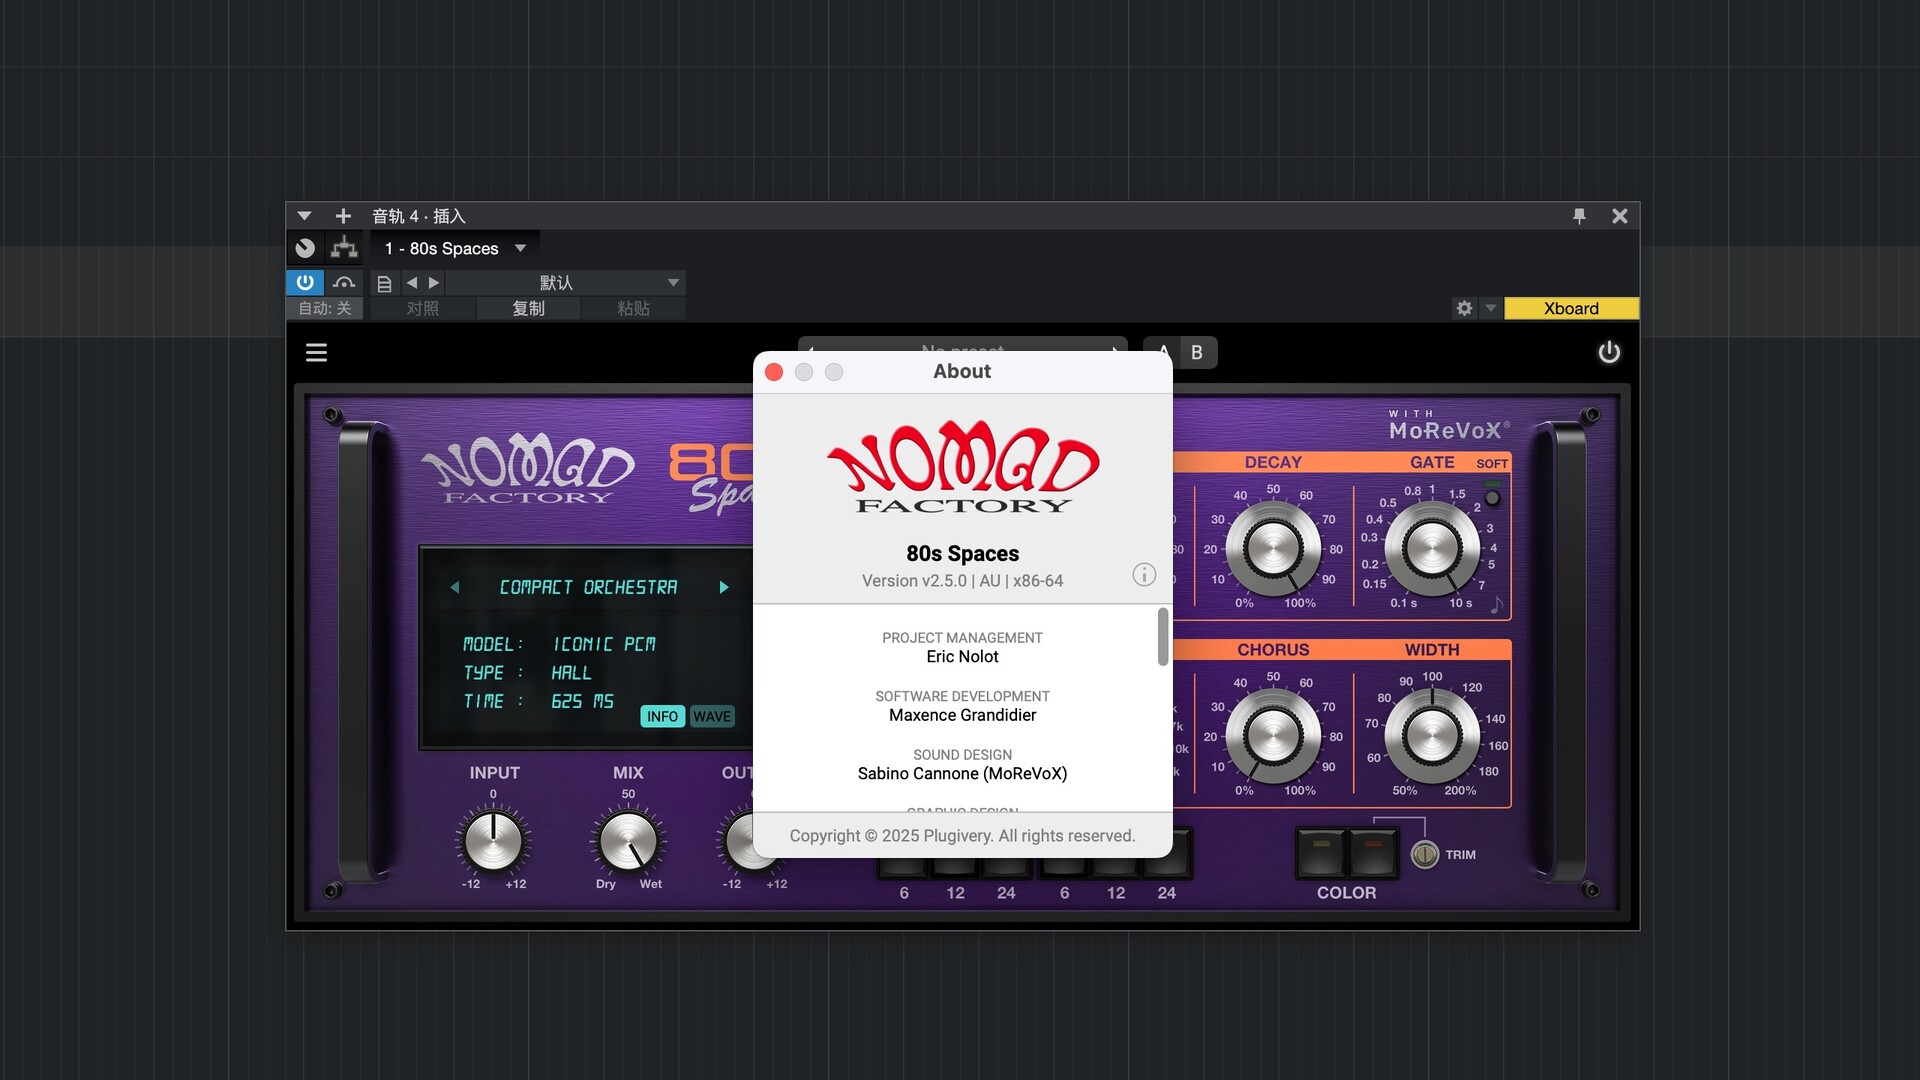Click the MoReVoX logo on plugin

(x=1449, y=426)
